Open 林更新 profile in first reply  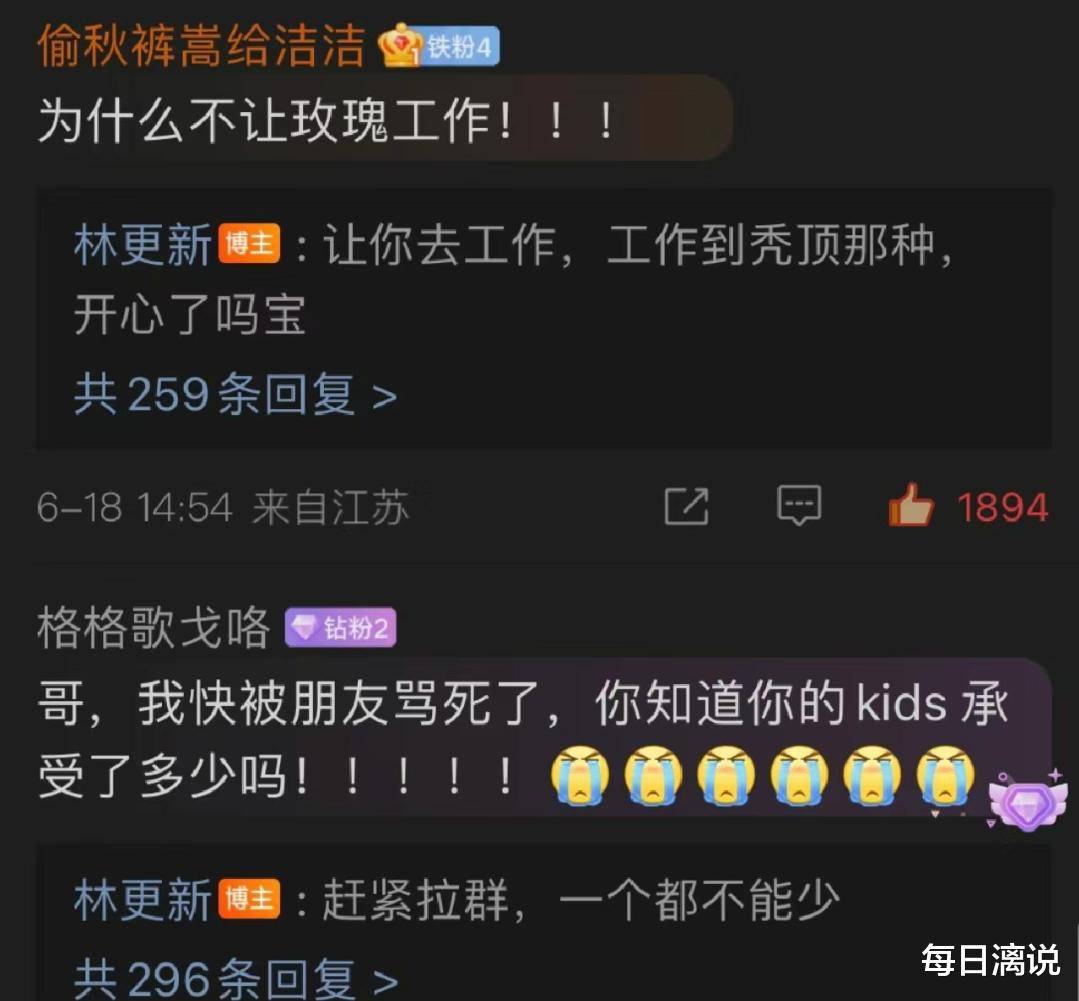coord(143,244)
